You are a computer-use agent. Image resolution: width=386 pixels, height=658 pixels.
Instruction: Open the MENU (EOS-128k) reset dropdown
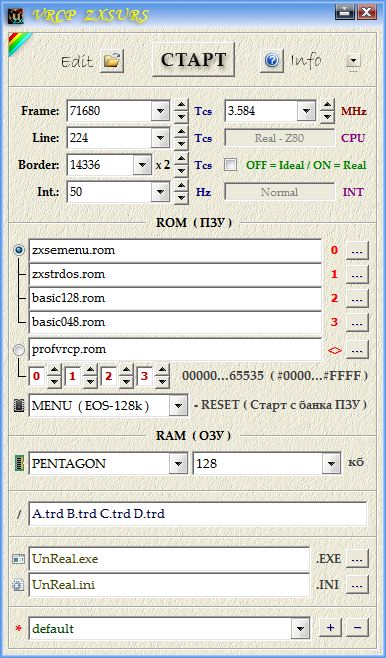click(179, 406)
